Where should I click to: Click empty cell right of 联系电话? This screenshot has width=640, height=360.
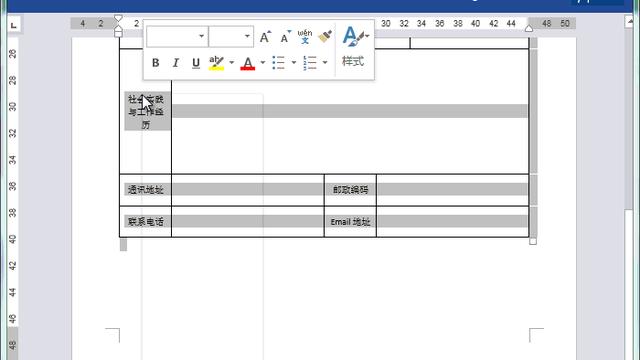[248, 222]
